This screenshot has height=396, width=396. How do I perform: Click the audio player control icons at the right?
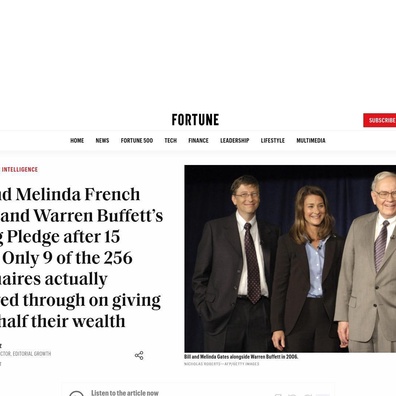click(302, 395)
